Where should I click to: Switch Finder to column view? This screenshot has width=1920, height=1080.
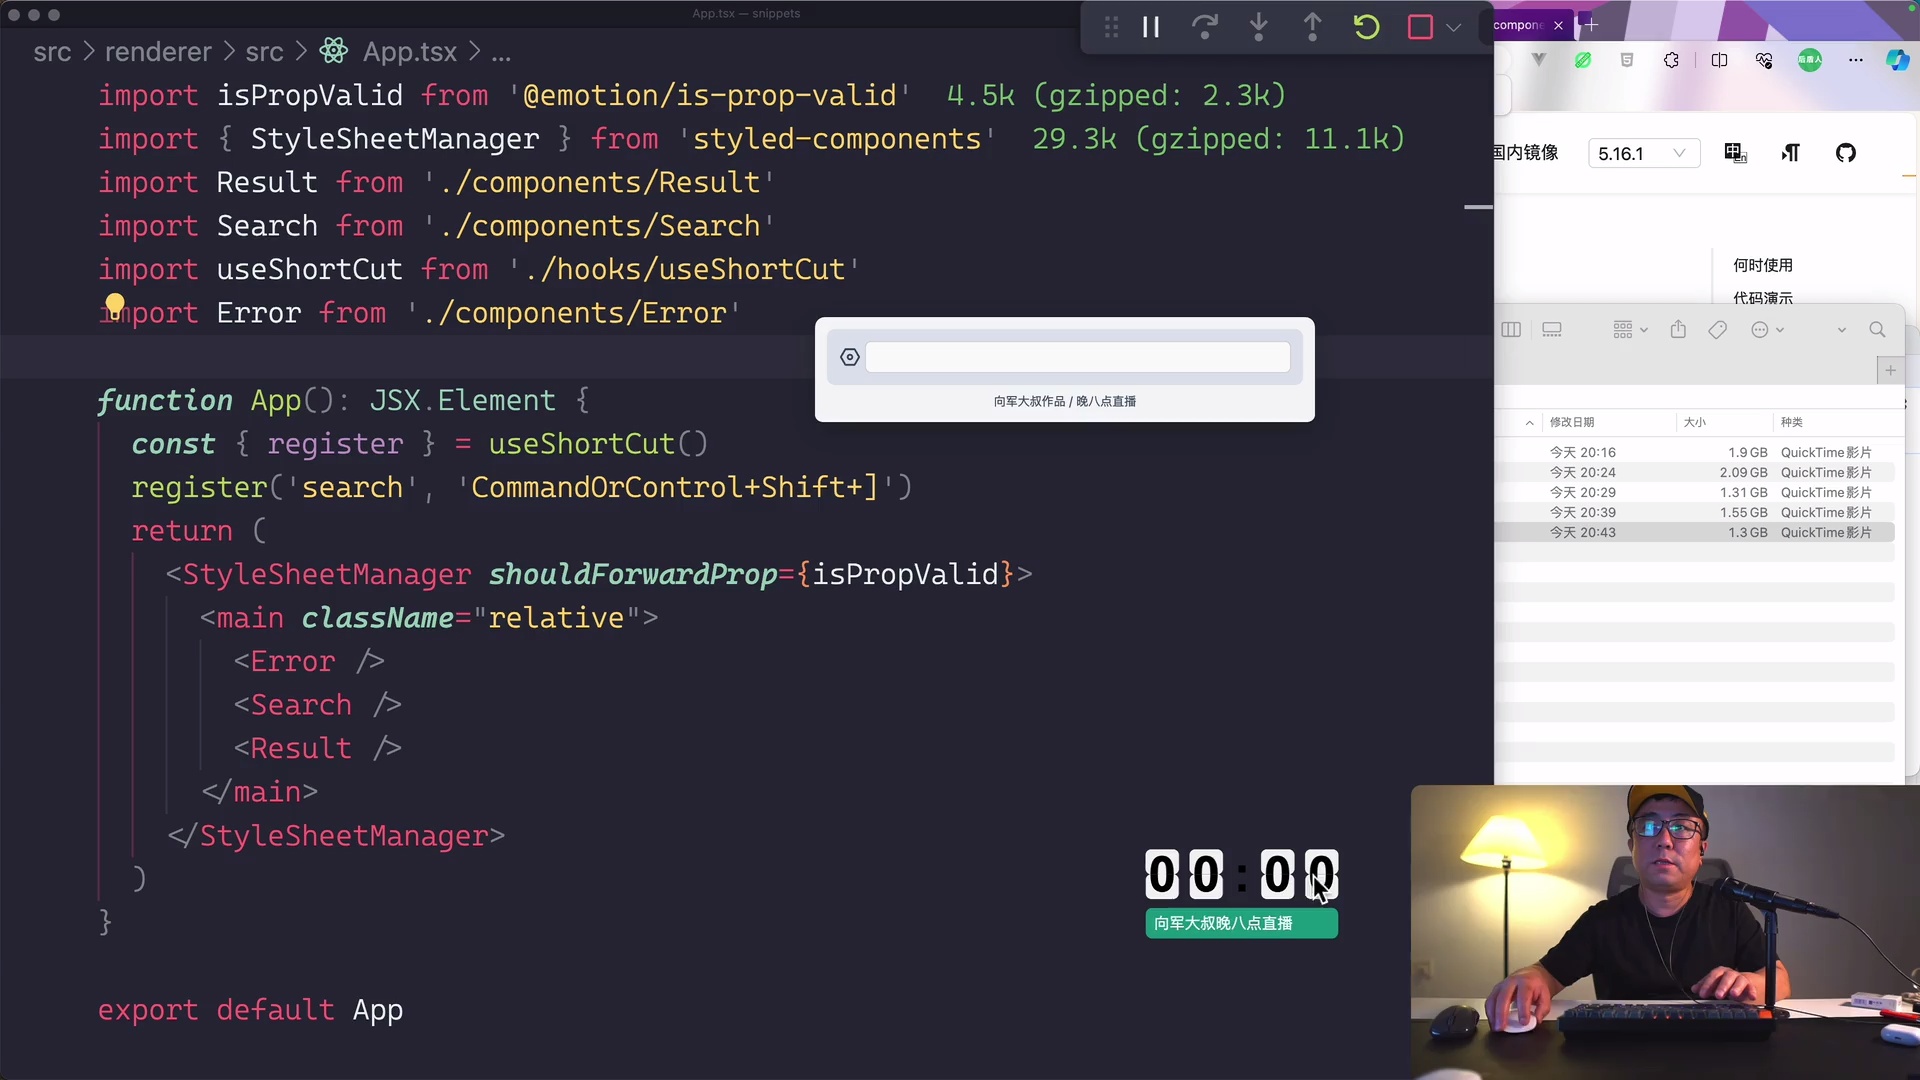1512,330
